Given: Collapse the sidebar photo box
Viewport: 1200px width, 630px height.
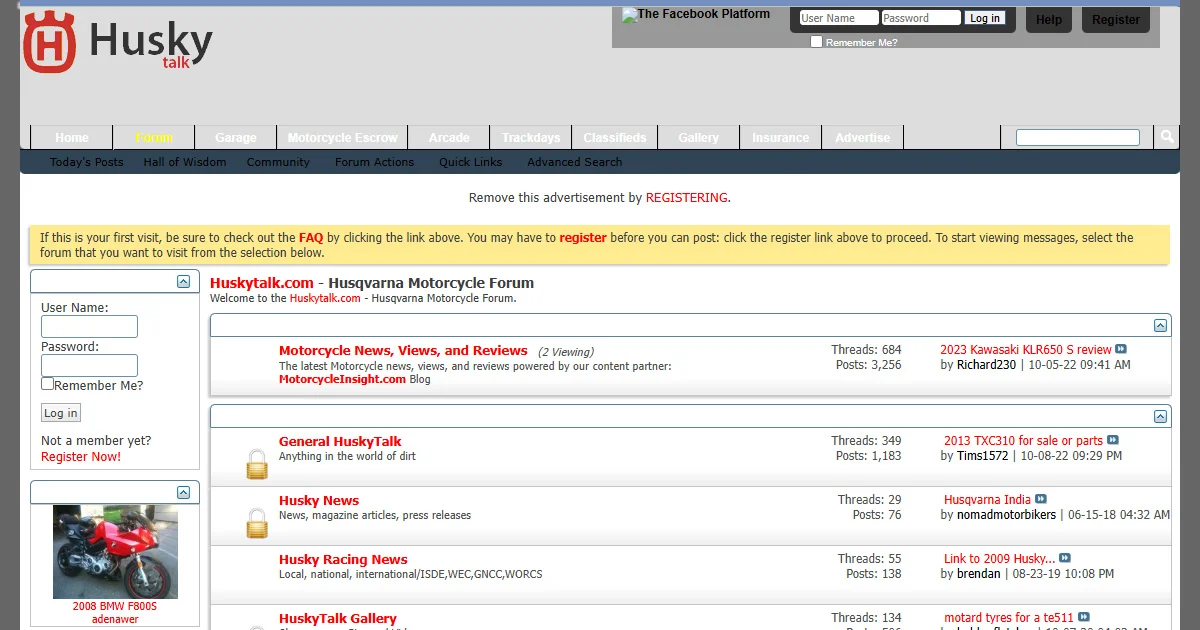Looking at the screenshot, I should [183, 492].
